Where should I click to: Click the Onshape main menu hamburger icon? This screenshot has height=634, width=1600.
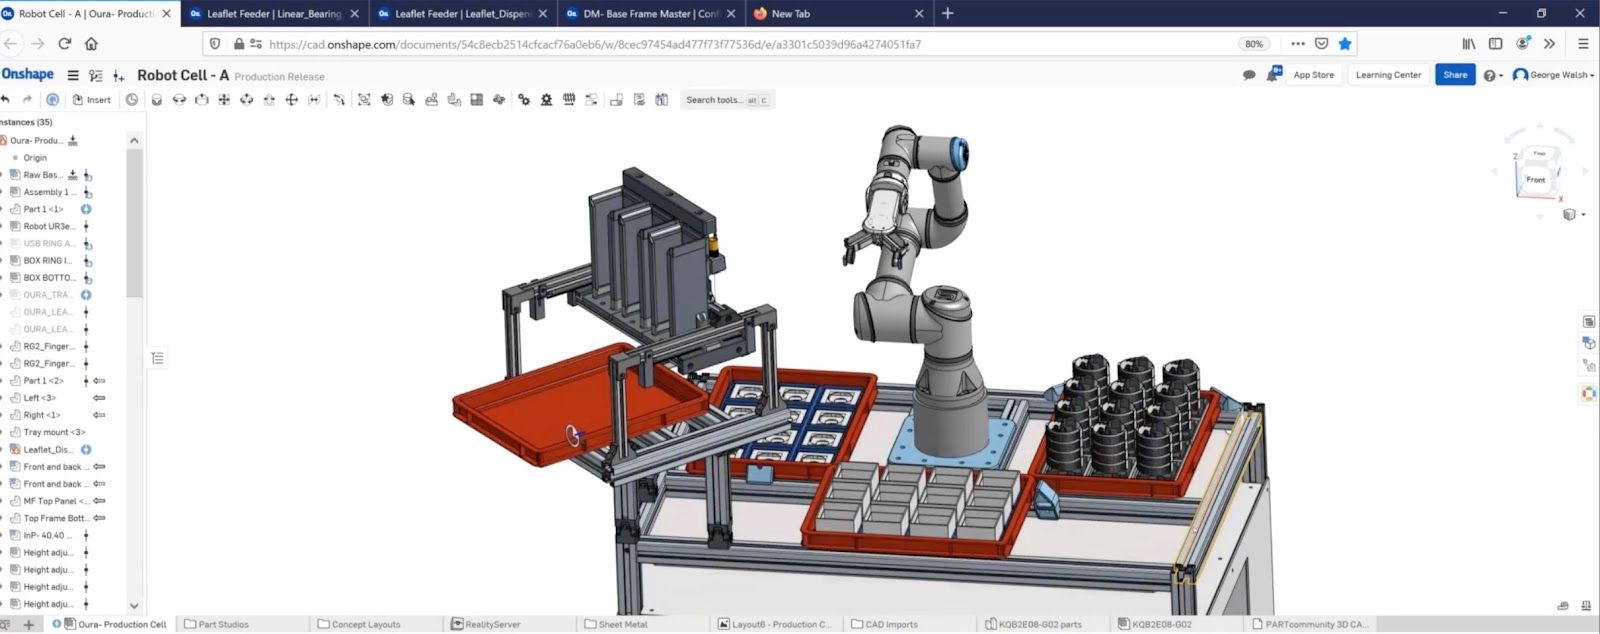(73, 76)
